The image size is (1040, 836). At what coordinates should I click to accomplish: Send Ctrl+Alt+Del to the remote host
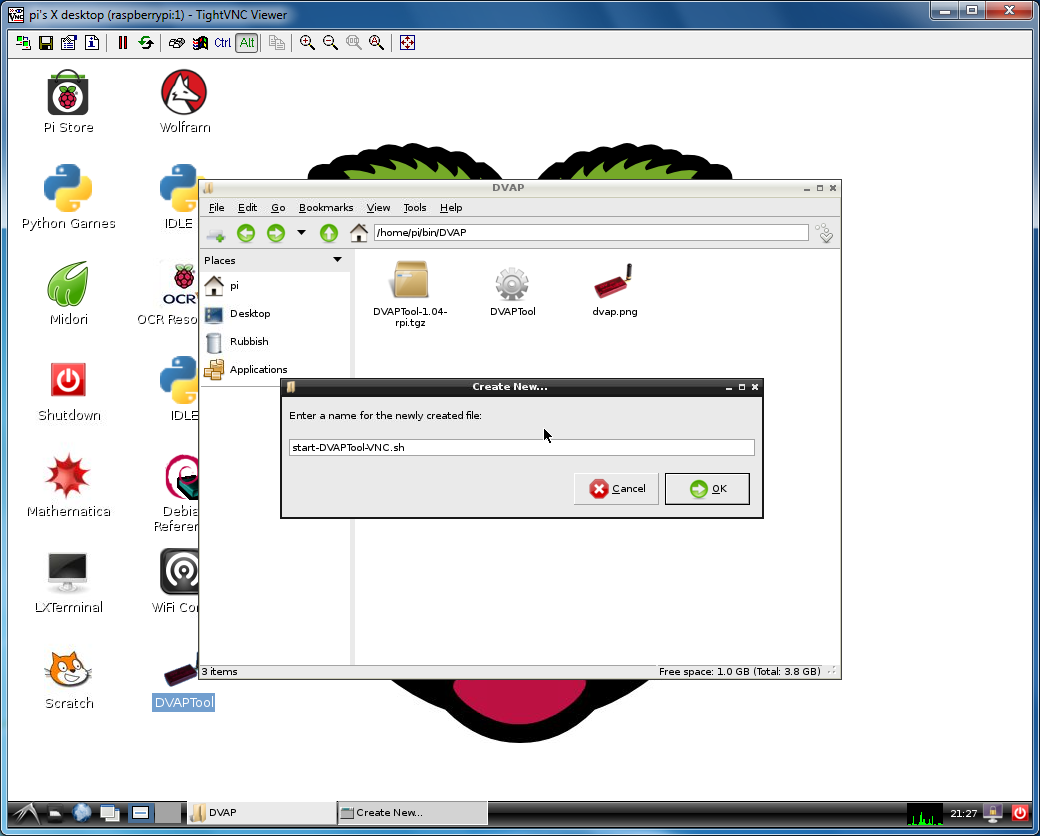pyautogui.click(x=176, y=42)
